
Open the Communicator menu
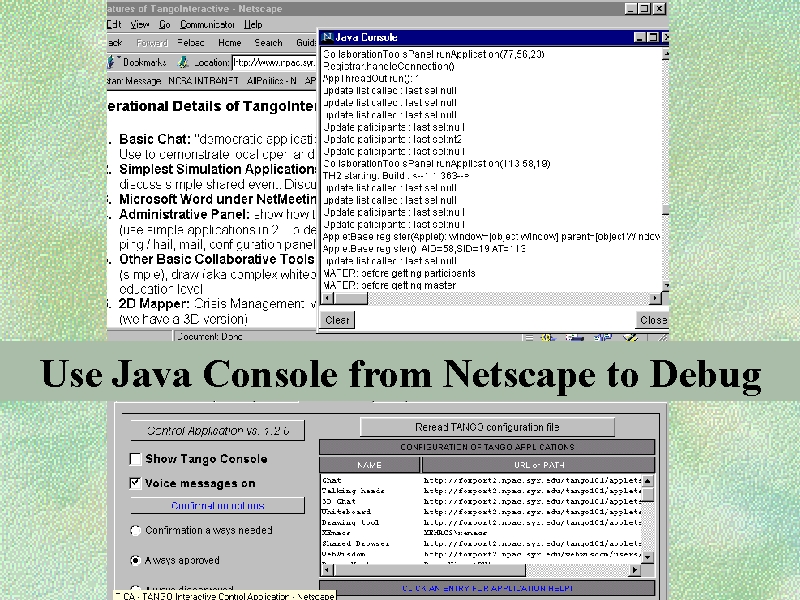[207, 24]
